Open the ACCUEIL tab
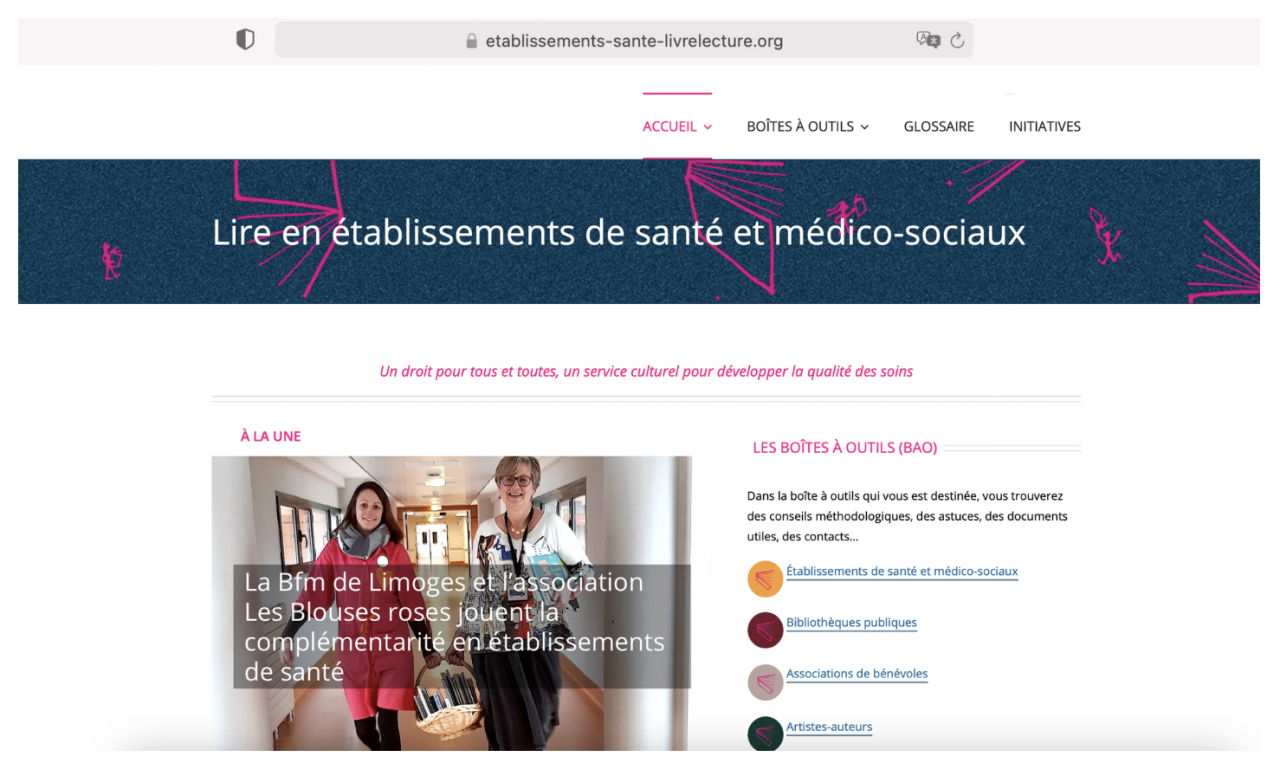Viewport: 1280px width, 776px height. pos(670,126)
